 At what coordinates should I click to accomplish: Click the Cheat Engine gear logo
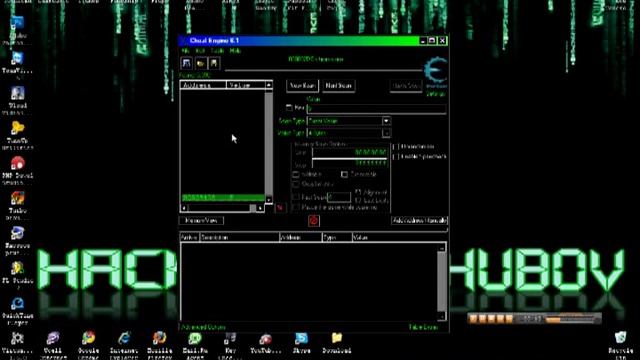[x=436, y=70]
